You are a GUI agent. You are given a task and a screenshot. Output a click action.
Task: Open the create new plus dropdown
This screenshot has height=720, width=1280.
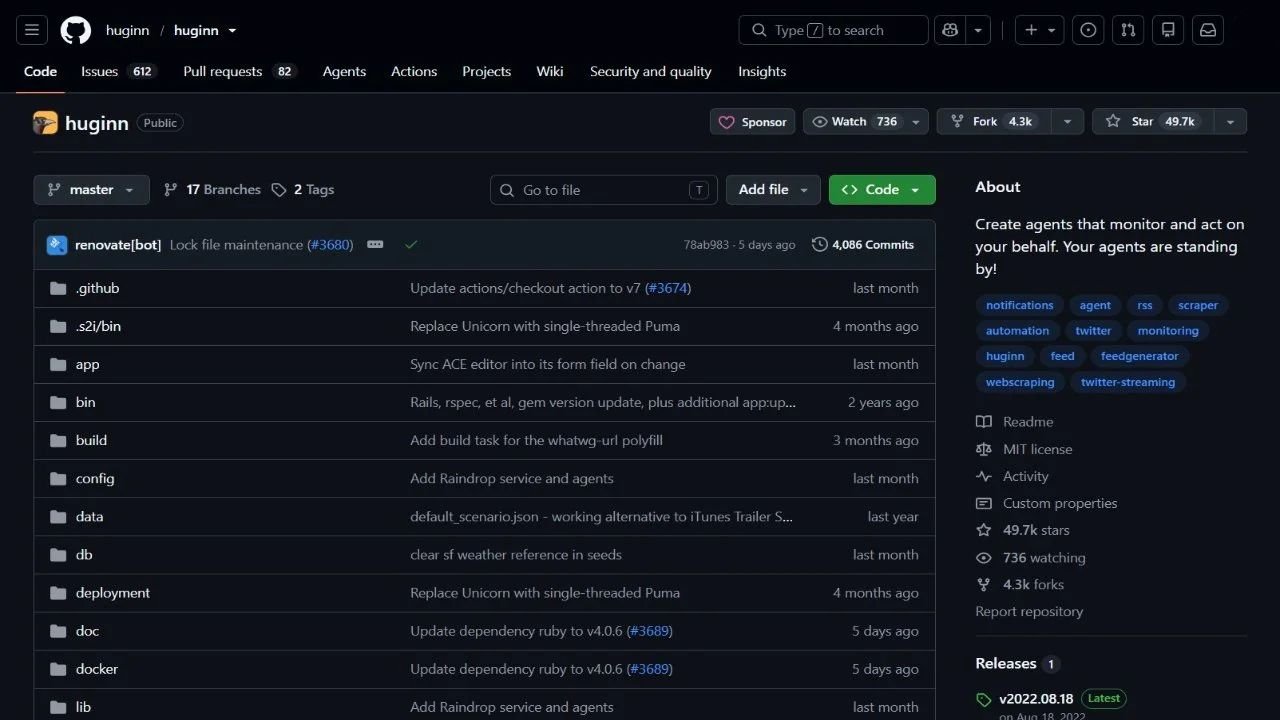1040,30
